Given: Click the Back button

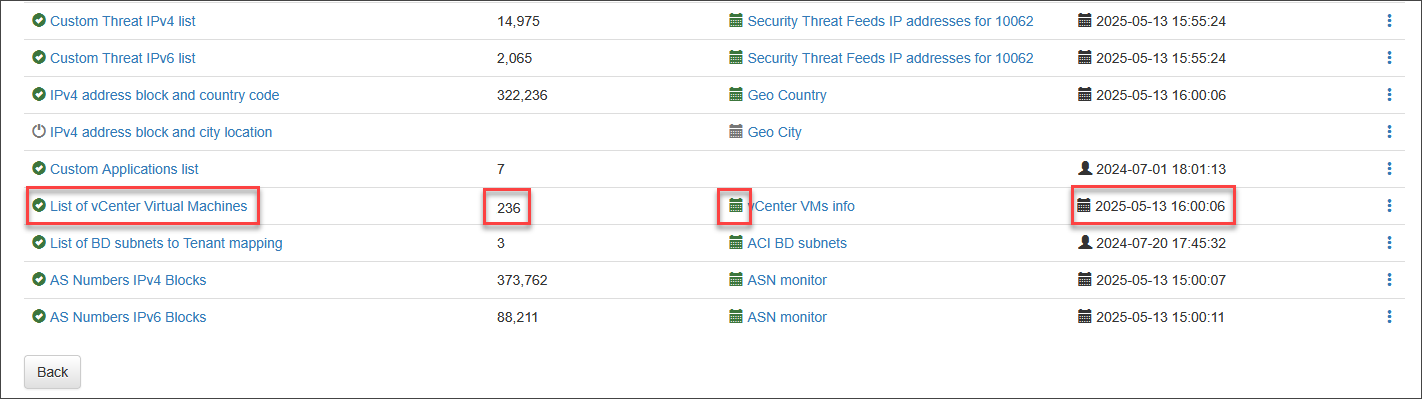Looking at the screenshot, I should tap(52, 372).
